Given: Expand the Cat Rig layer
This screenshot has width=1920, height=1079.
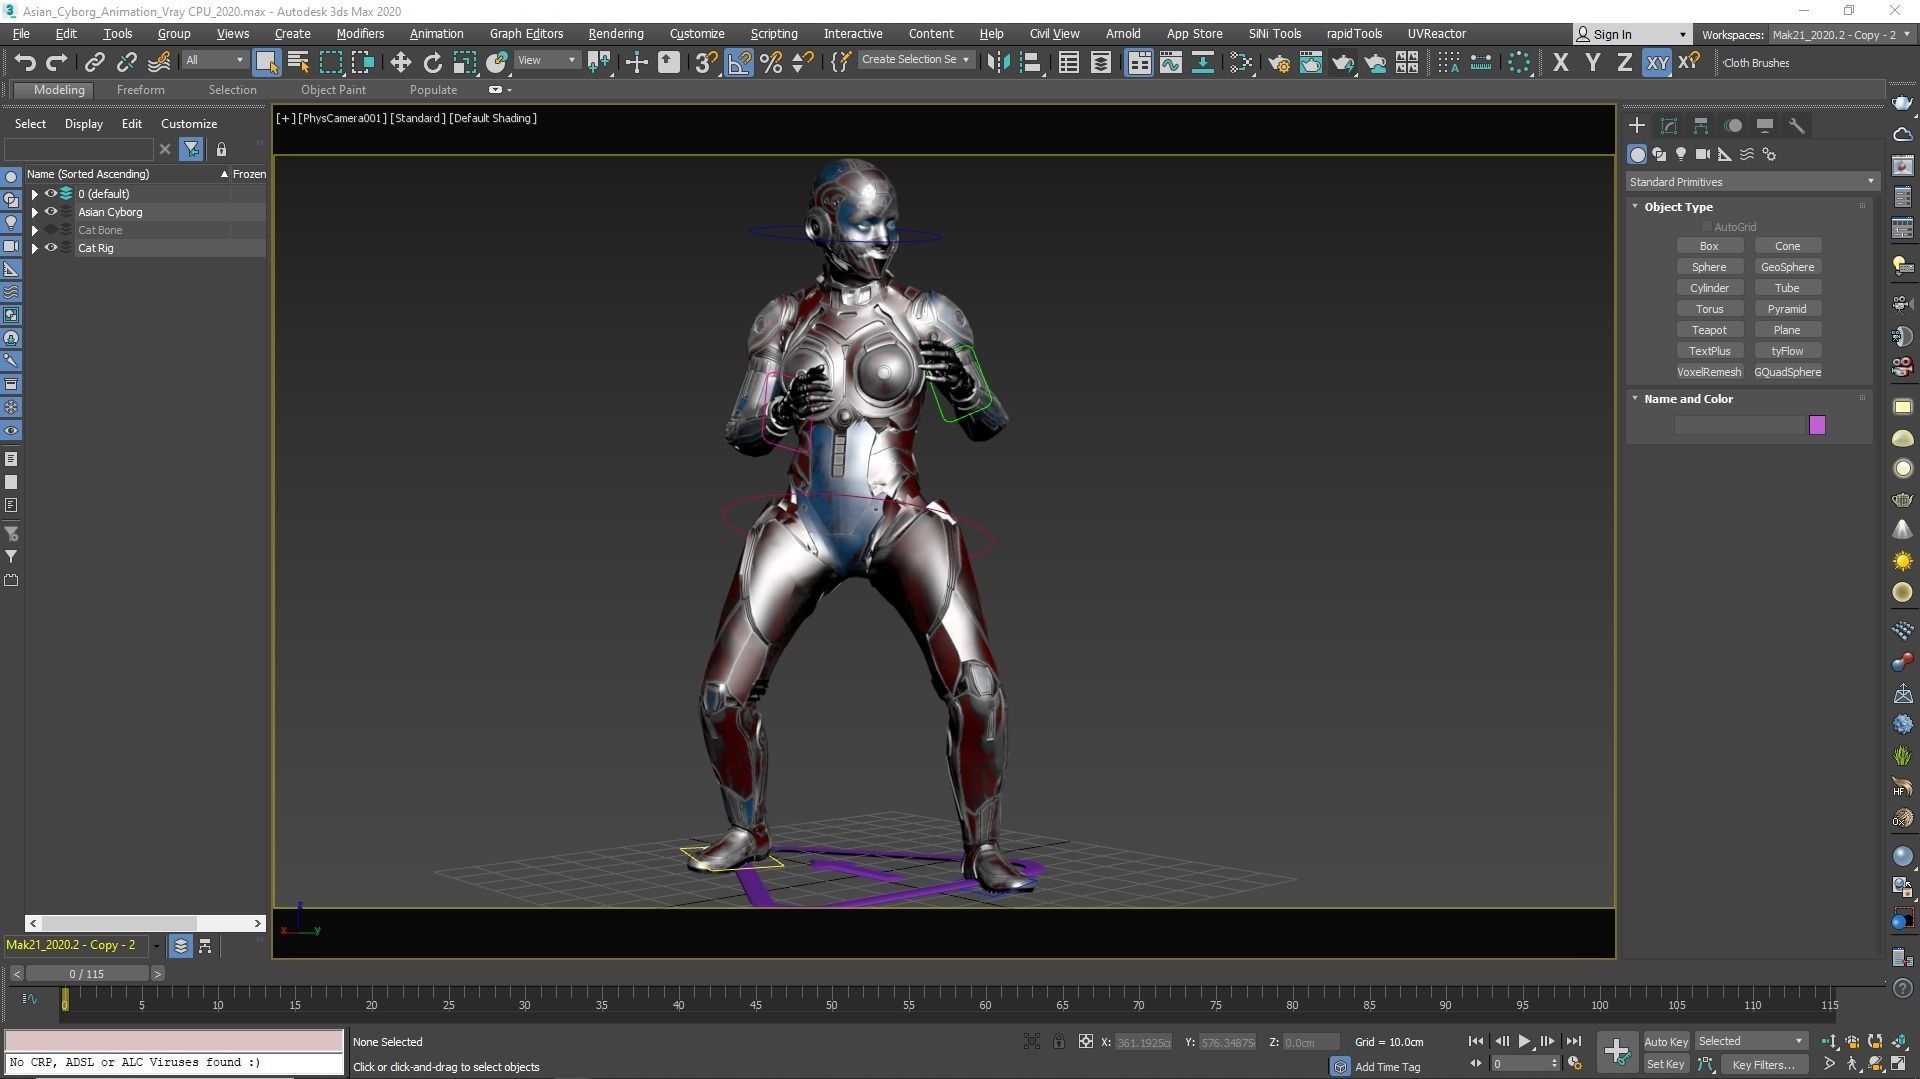Looking at the screenshot, I should [35, 248].
